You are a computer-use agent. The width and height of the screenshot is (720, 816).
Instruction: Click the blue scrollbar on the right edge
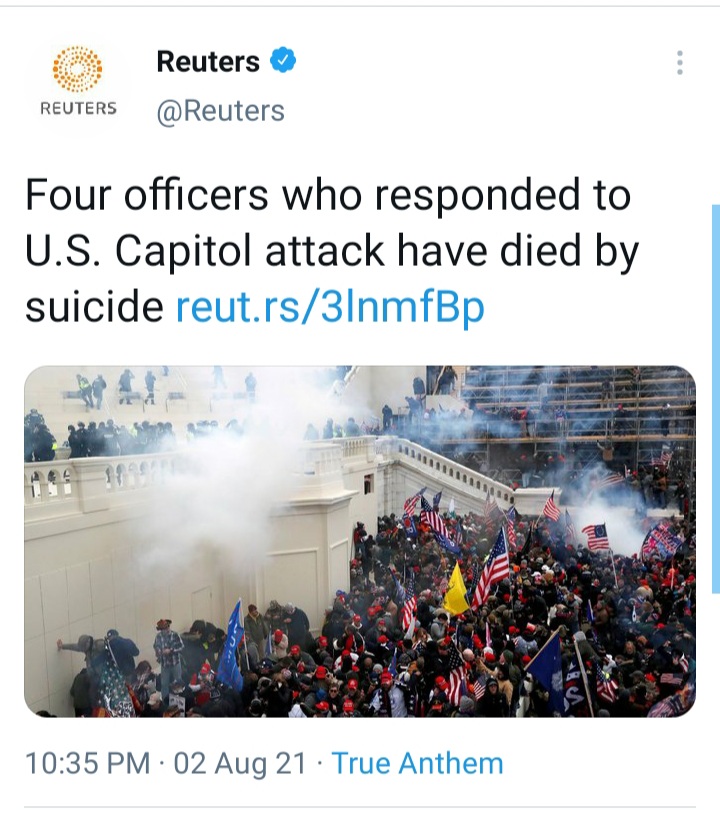tap(716, 399)
